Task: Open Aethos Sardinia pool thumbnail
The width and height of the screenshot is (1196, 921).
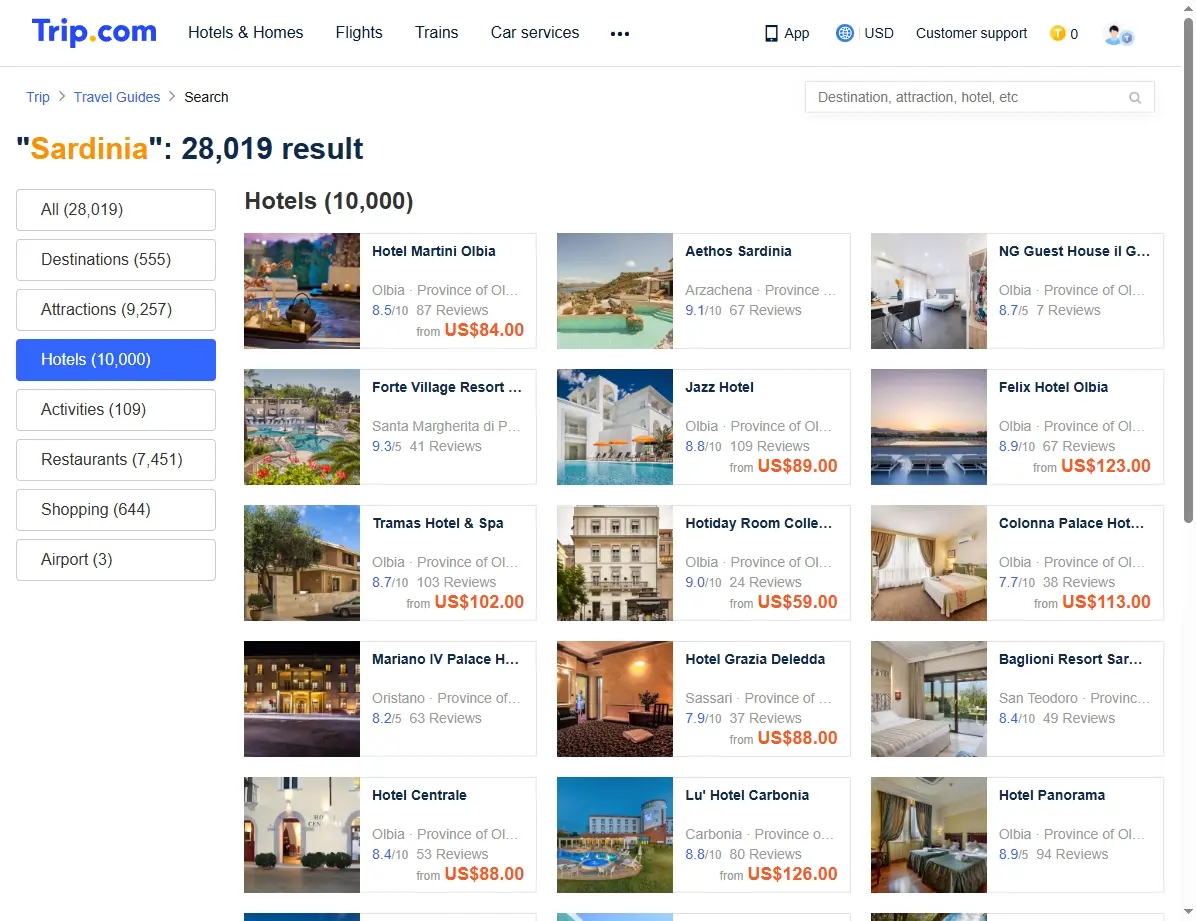Action: [615, 291]
